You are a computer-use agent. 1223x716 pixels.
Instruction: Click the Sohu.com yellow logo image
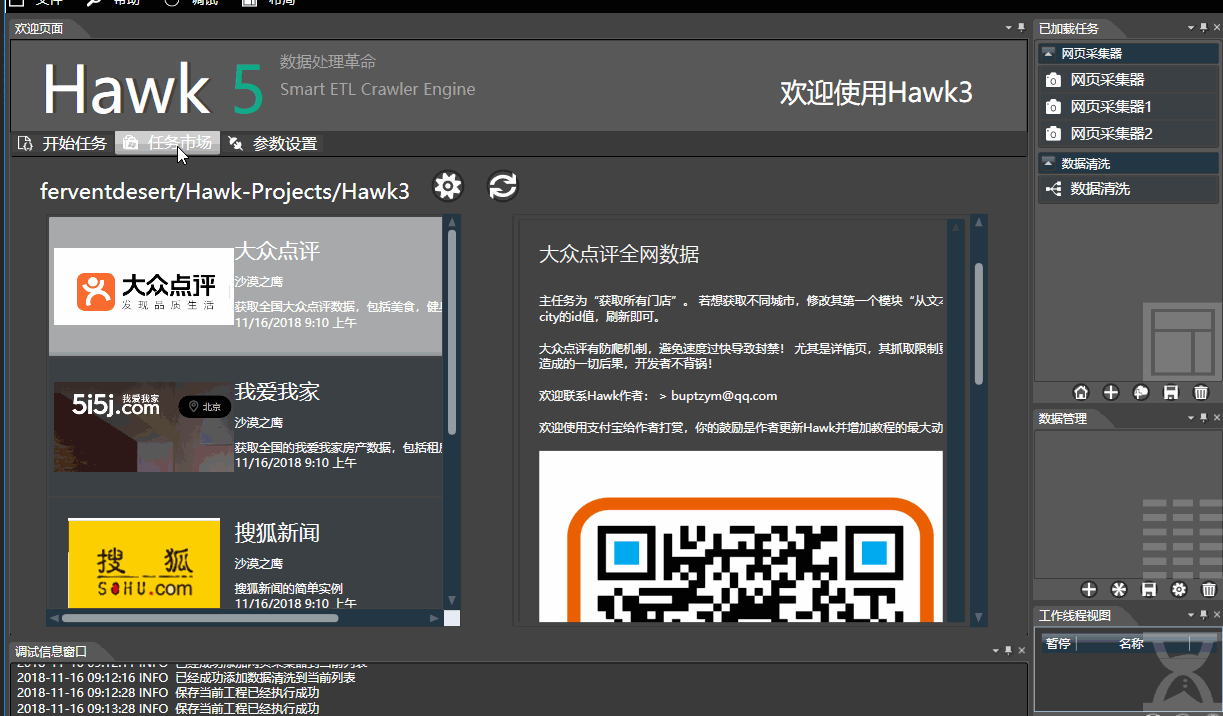(144, 563)
